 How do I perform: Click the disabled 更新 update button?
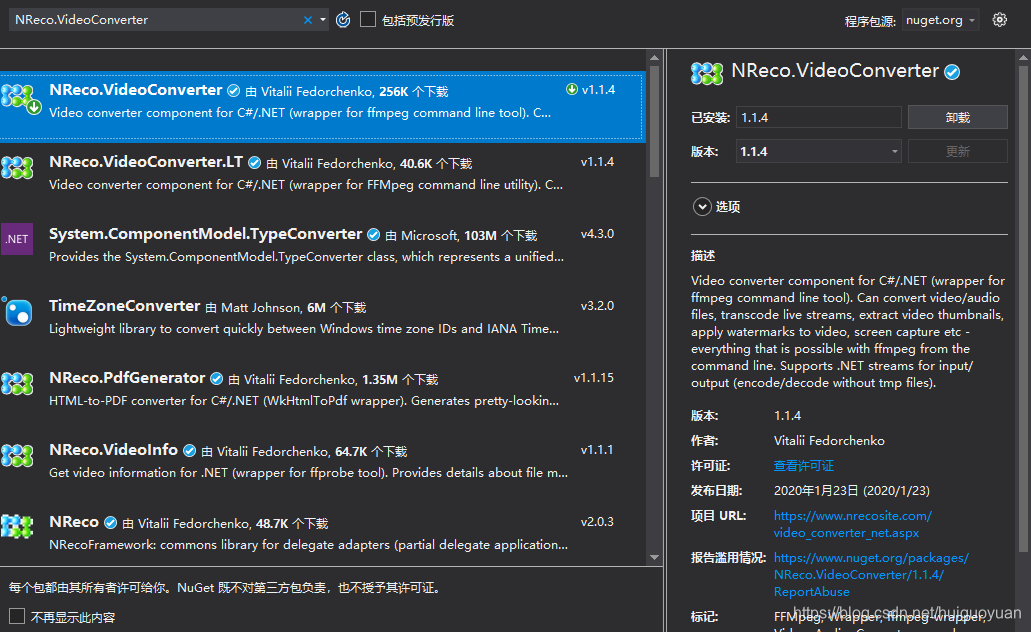pyautogui.click(x=957, y=151)
